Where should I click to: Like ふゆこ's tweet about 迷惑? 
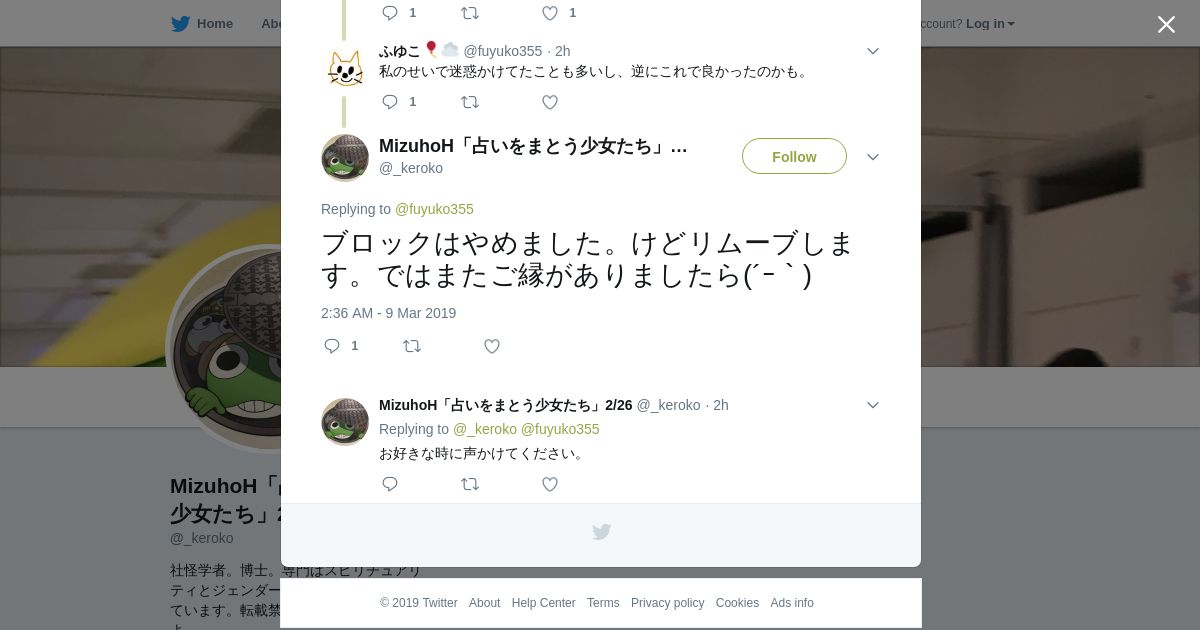click(x=550, y=102)
